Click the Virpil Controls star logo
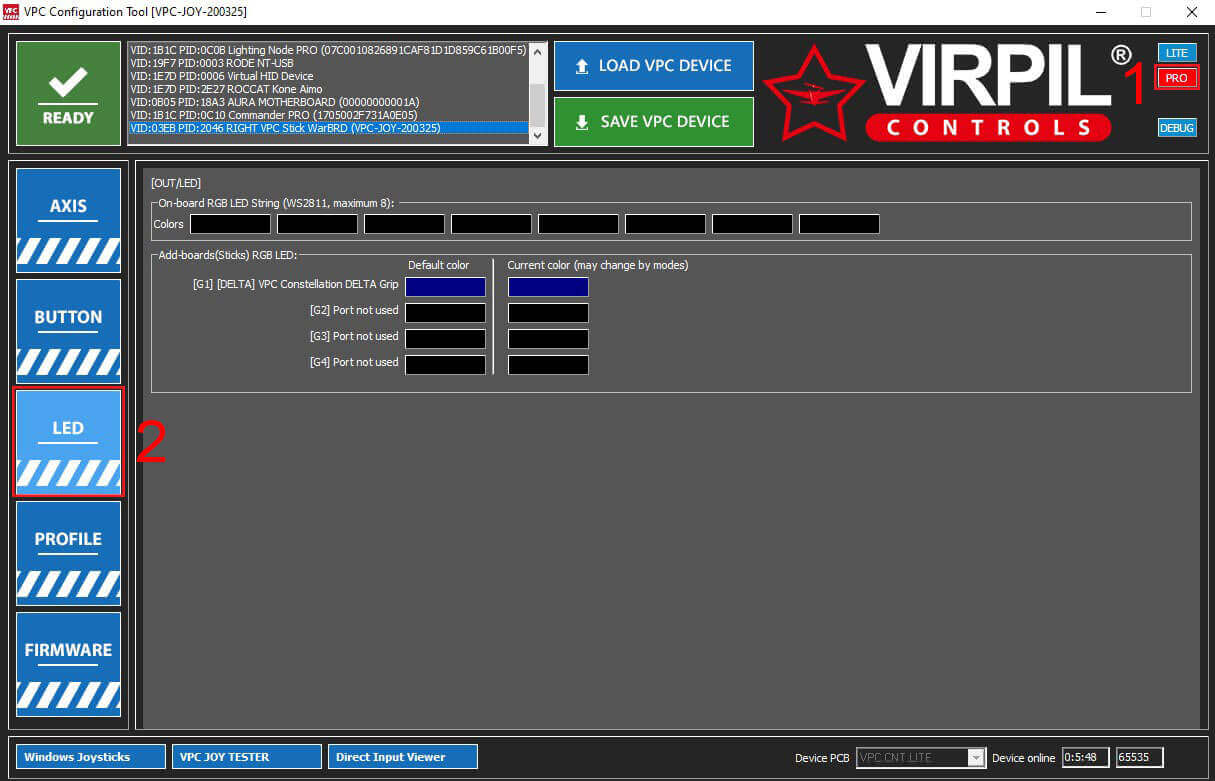Screen dimensions: 1215x781 (814, 92)
